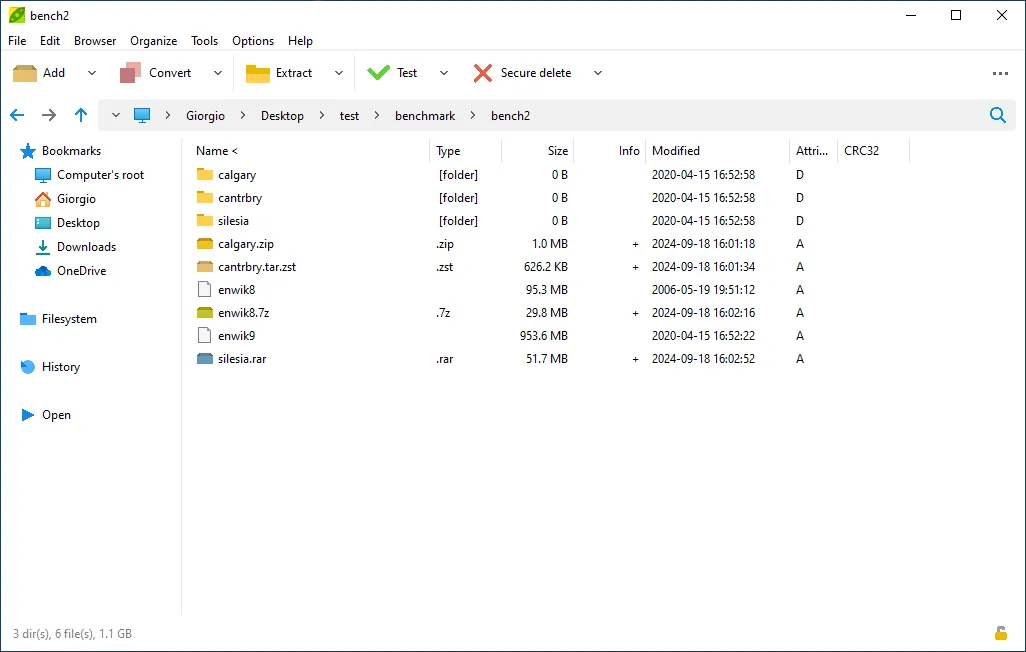Open the search magnifier icon
Viewport: 1026px width, 652px height.
tap(997, 115)
